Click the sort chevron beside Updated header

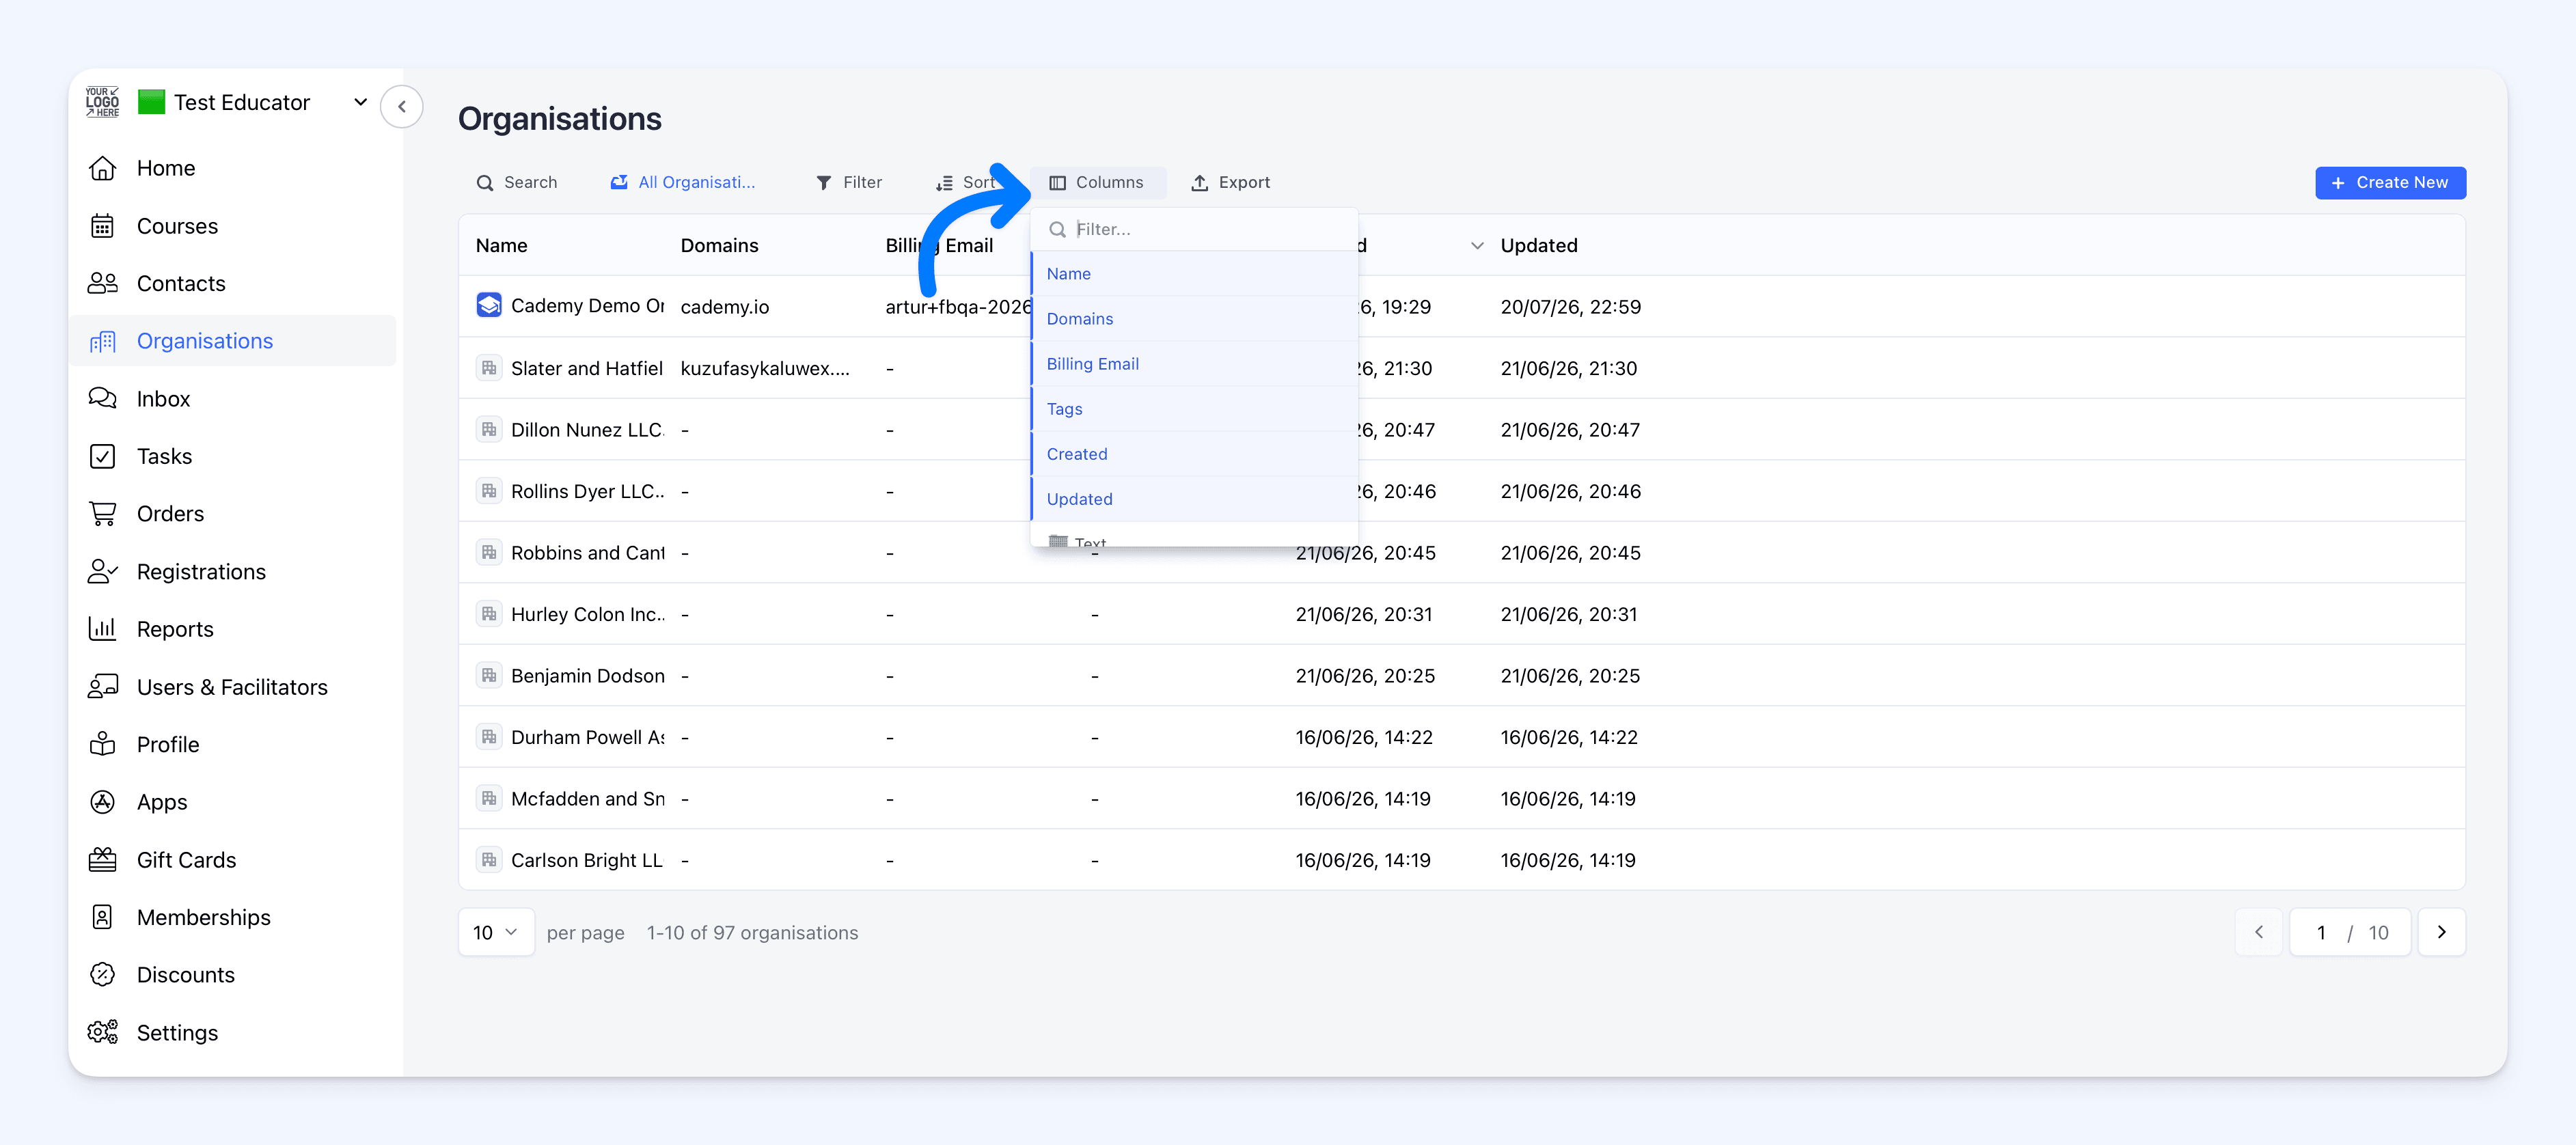click(1477, 246)
